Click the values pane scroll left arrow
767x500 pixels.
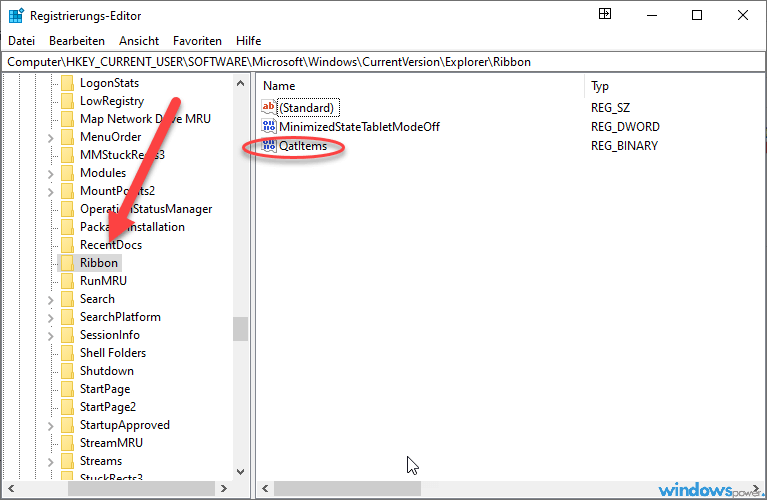265,488
